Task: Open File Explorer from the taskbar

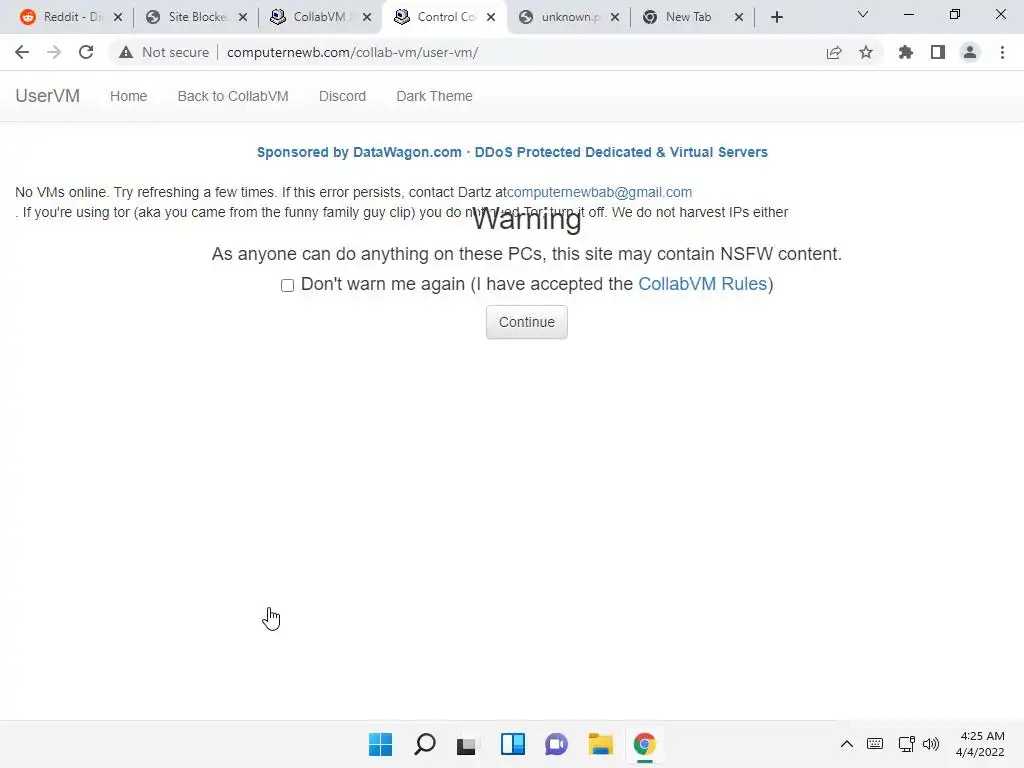Action: pyautogui.click(x=601, y=744)
